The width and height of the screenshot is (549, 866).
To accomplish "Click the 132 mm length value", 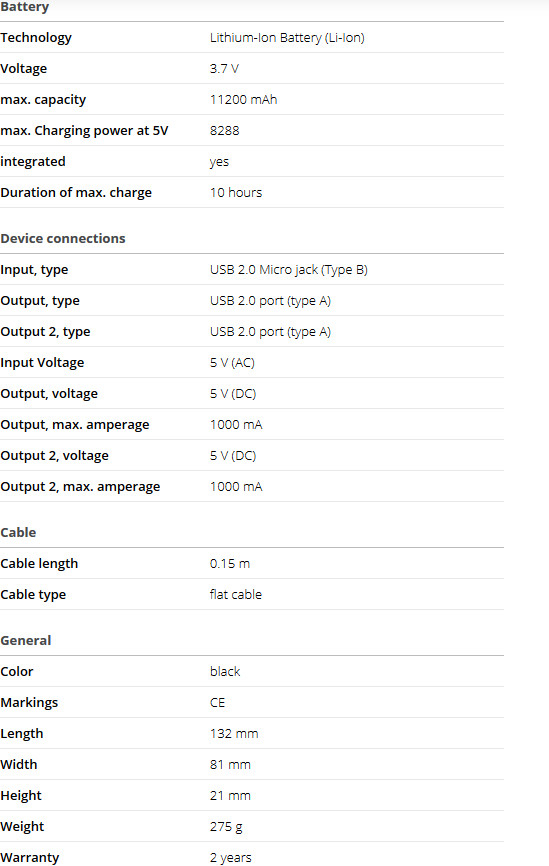I will (234, 733).
